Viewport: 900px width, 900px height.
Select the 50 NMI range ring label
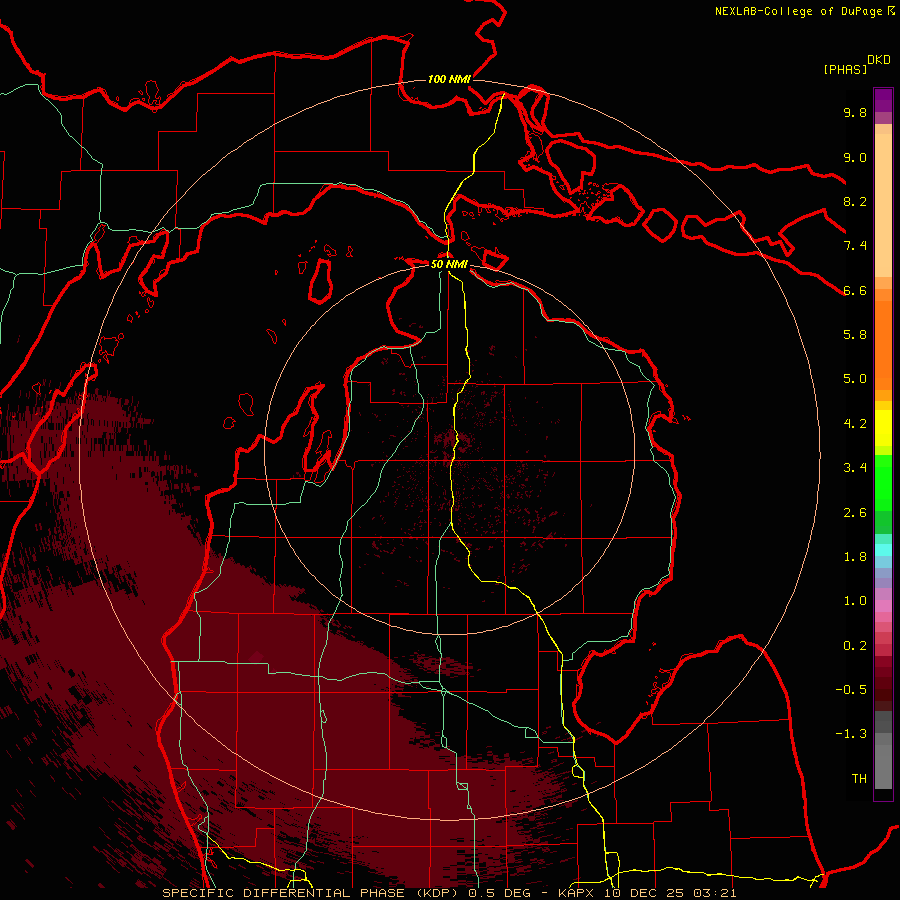click(449, 264)
